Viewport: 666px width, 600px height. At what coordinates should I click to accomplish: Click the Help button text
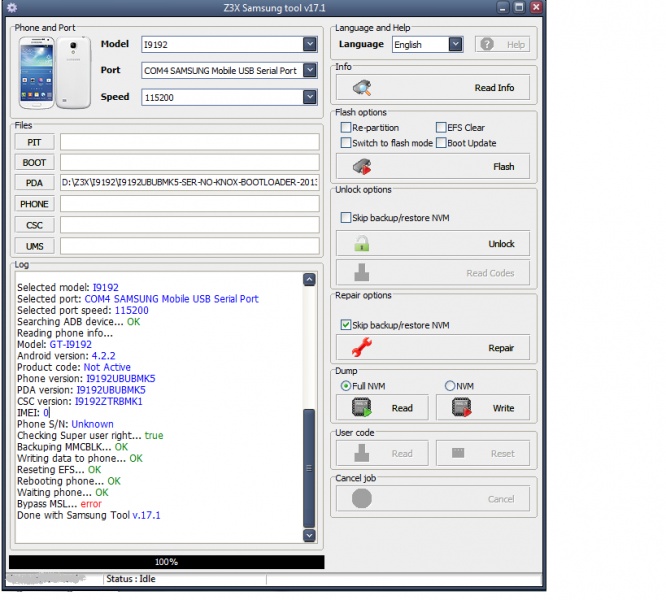[516, 45]
